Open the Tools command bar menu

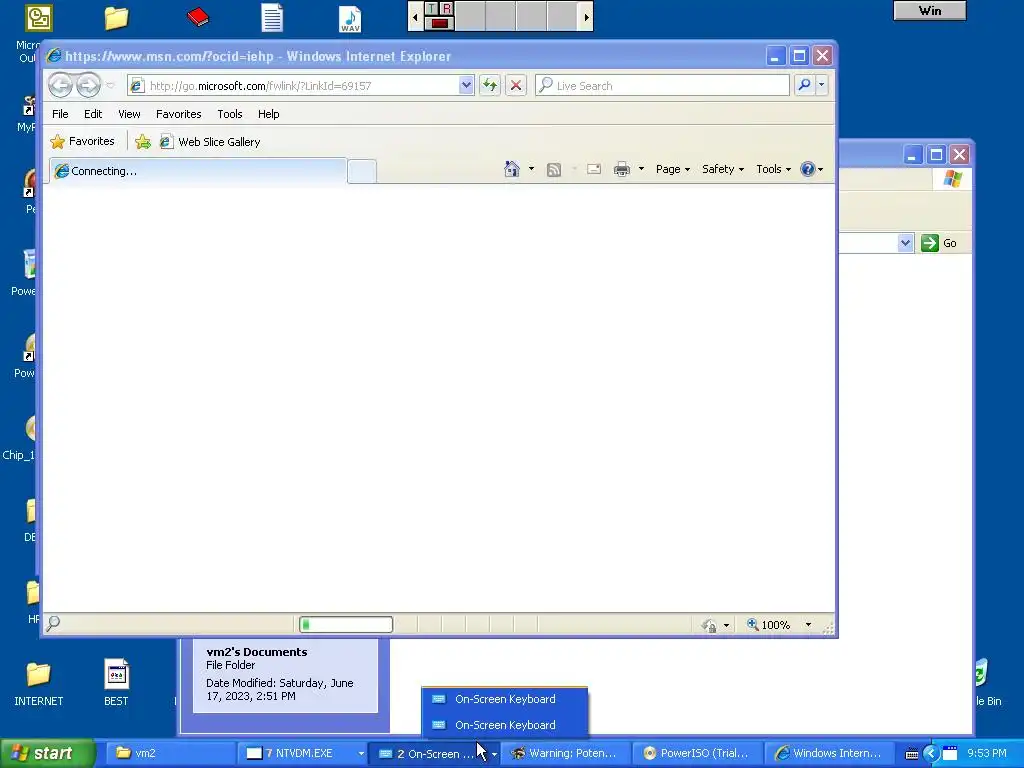[x=773, y=169]
